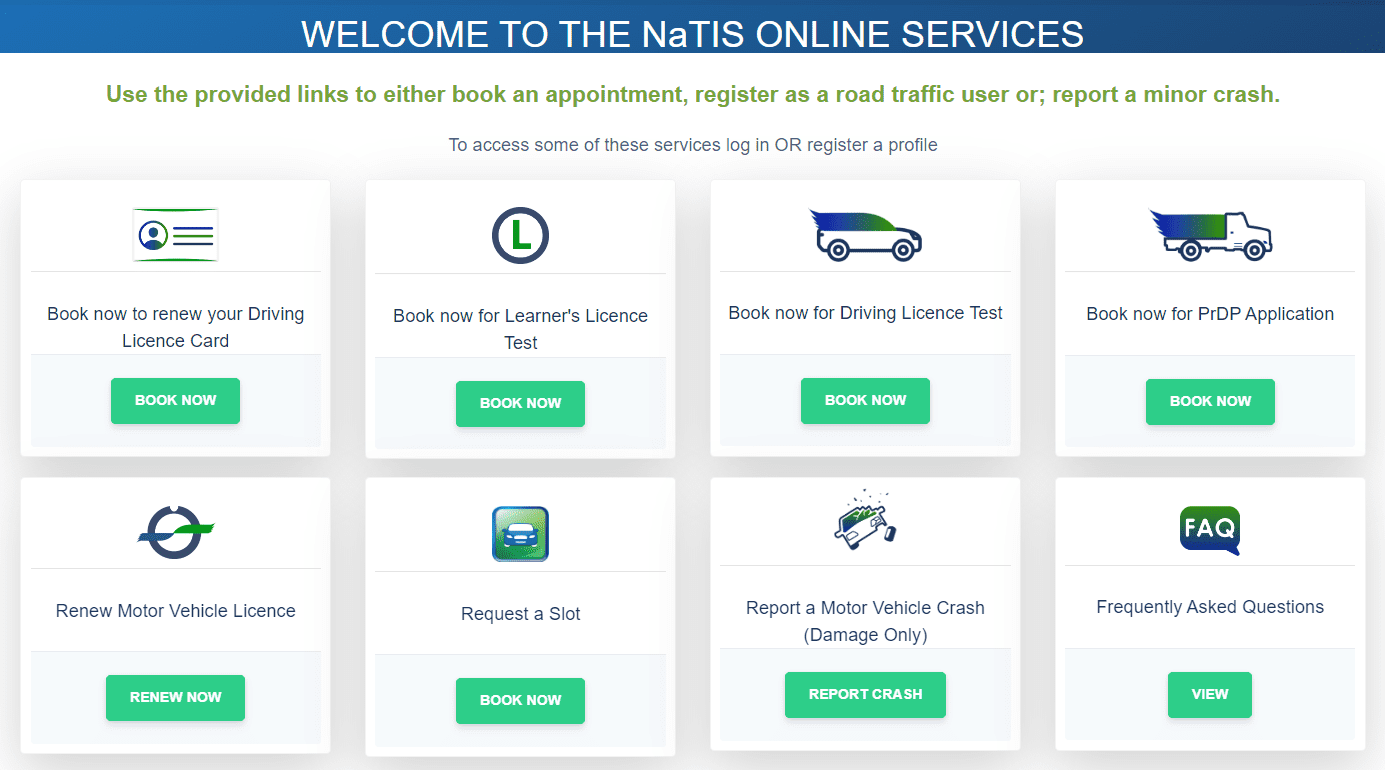Click the 'Welcome to the NaTIS Online Services' heading

[x=692, y=34]
